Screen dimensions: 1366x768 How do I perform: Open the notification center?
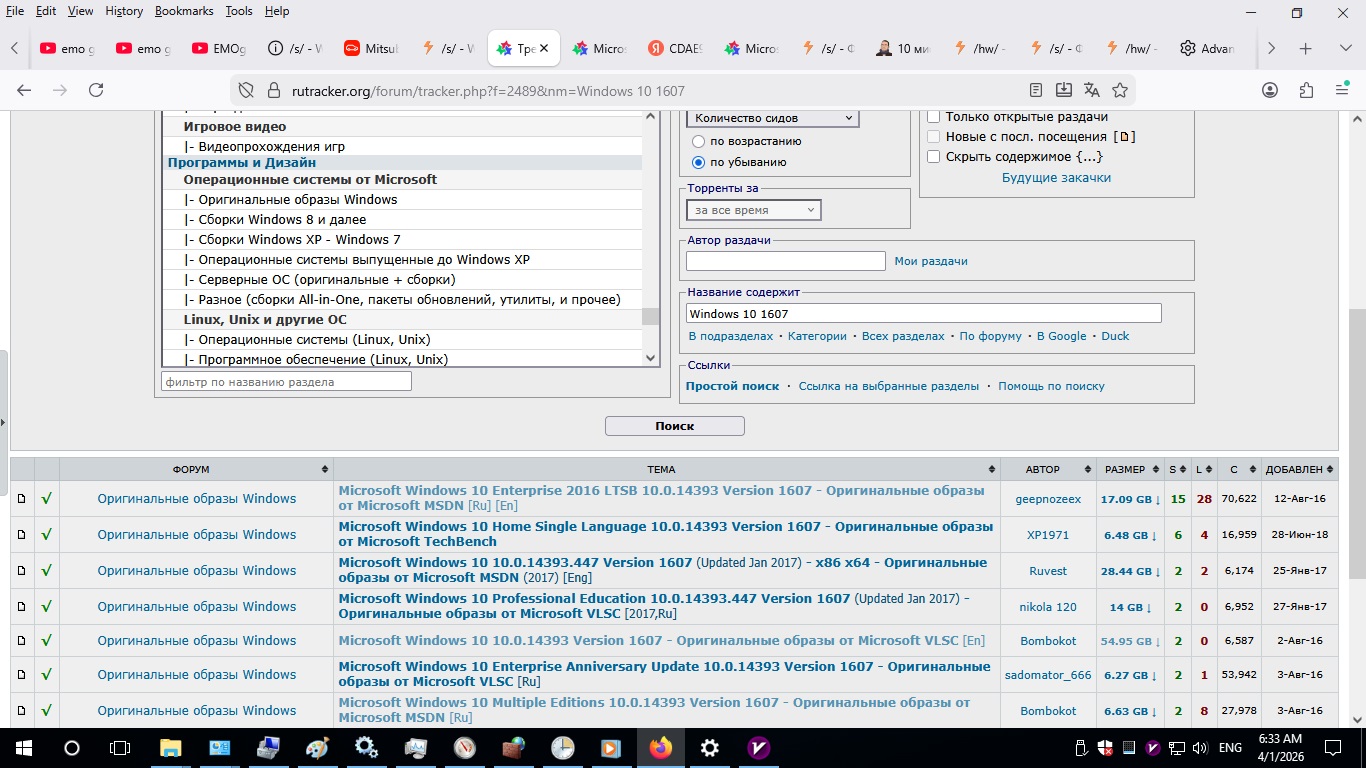tap(1333, 748)
